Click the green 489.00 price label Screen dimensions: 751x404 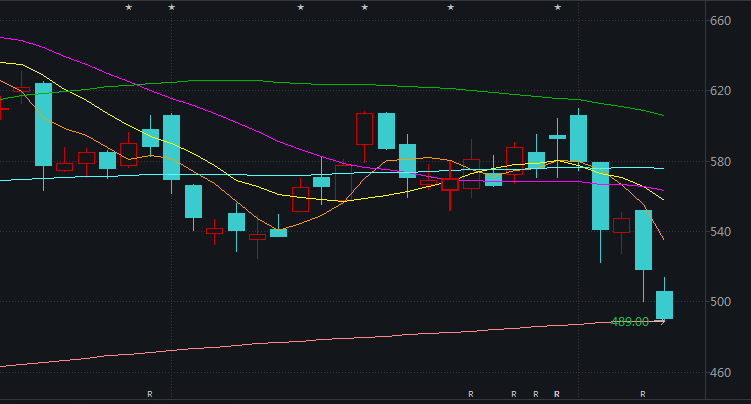pos(629,322)
